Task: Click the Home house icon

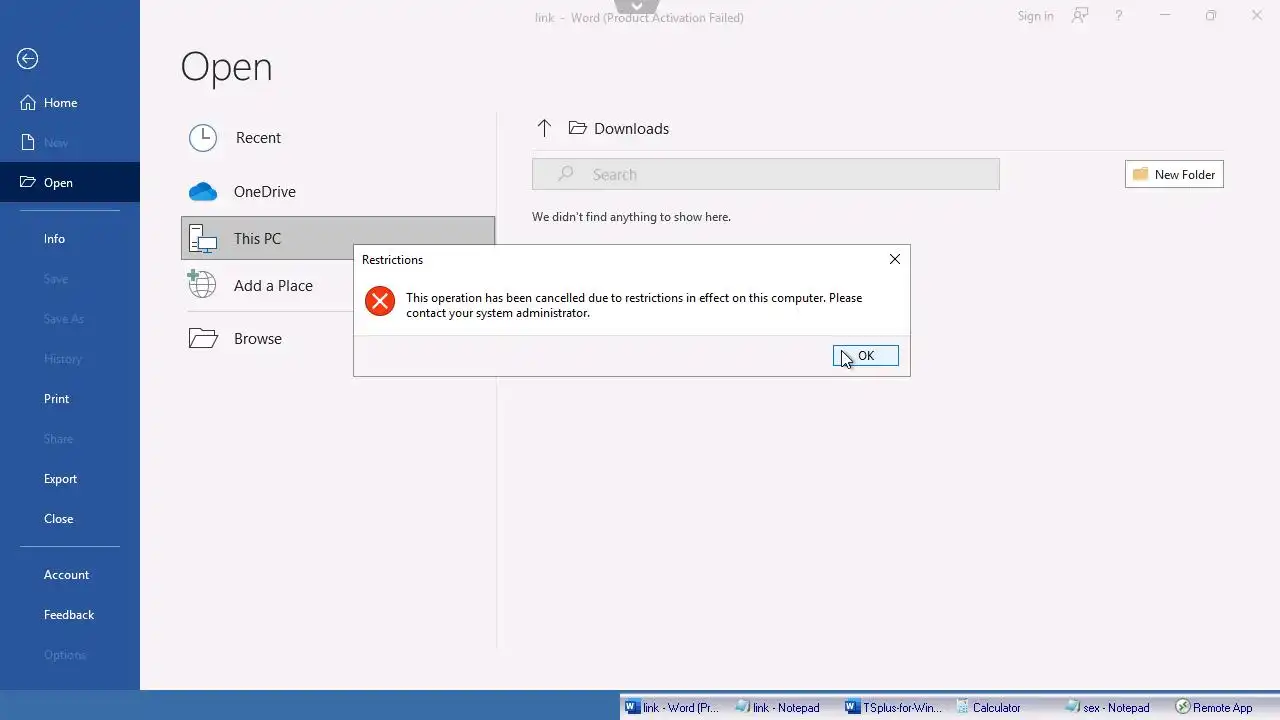Action: pos(28,103)
